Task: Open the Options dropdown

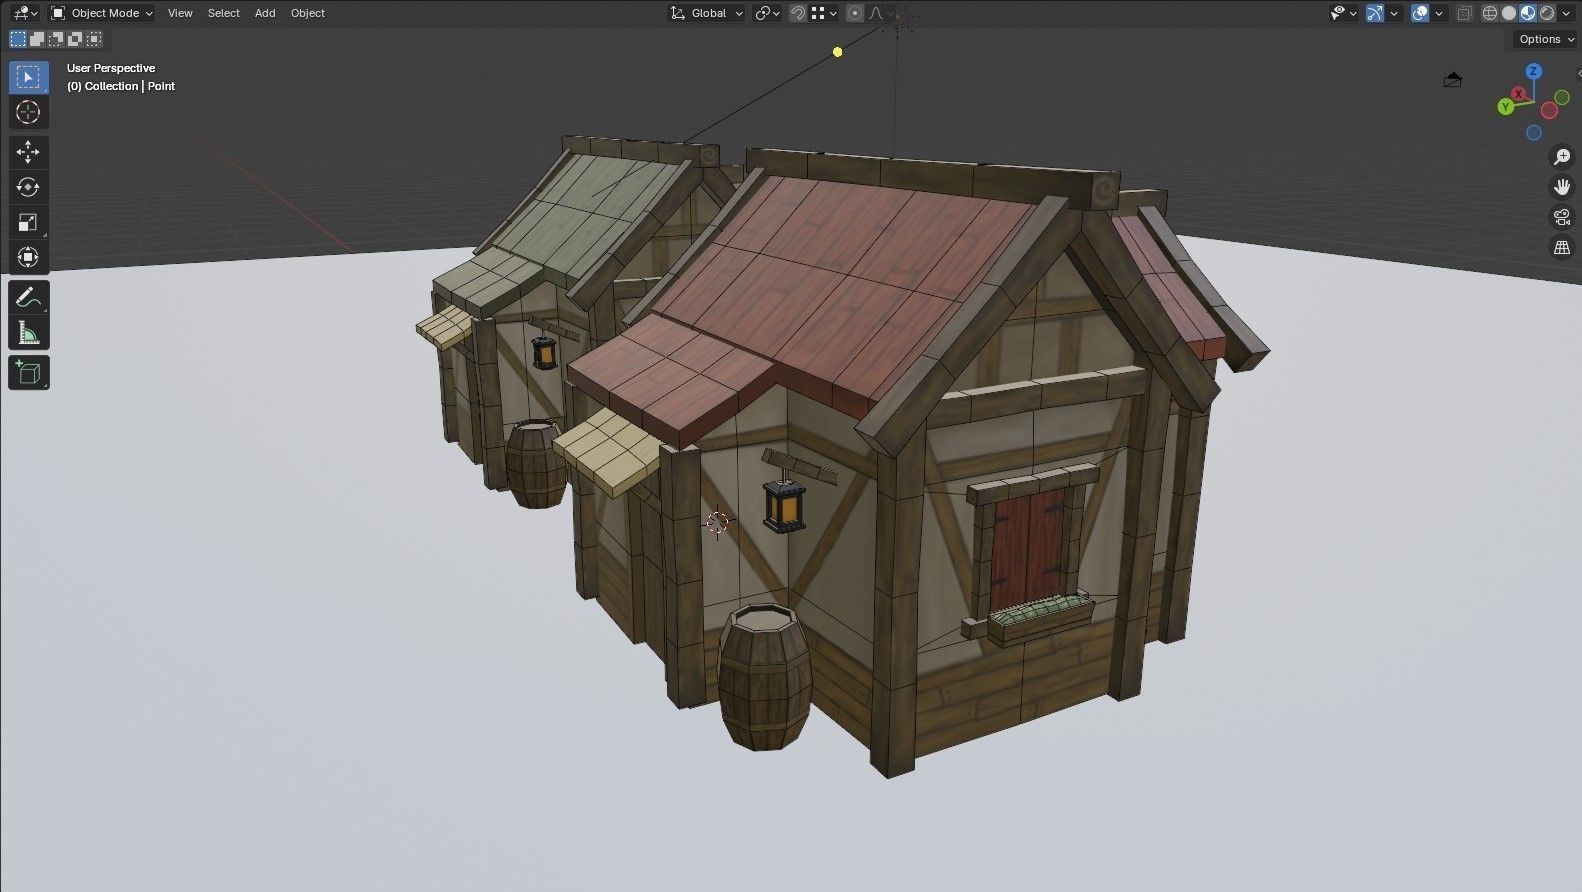Action: pos(1545,39)
